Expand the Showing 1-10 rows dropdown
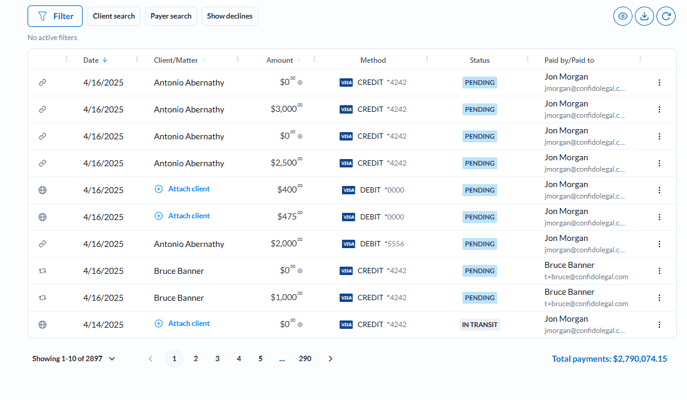Viewport: 687px width, 400px height. click(x=73, y=358)
